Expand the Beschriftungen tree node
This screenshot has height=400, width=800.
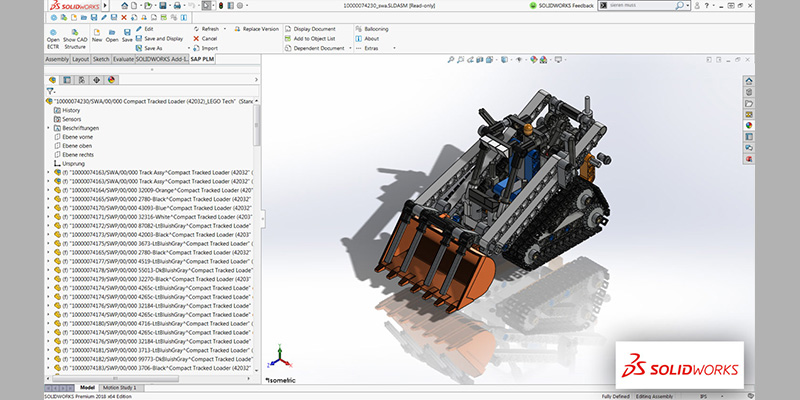pyautogui.click(x=49, y=128)
